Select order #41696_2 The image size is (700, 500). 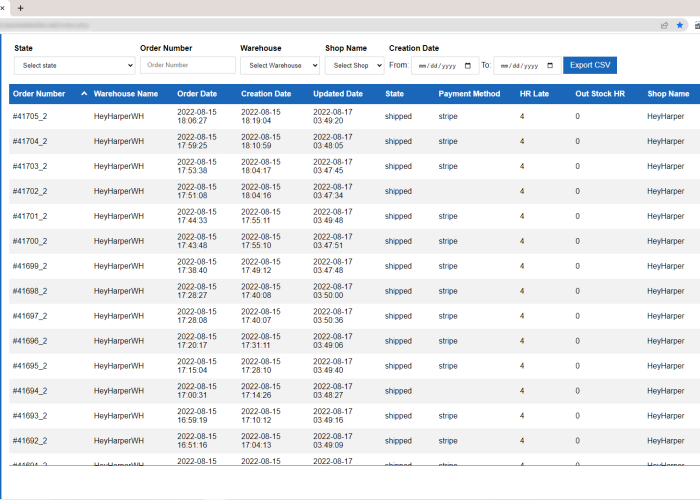pyautogui.click(x=30, y=342)
